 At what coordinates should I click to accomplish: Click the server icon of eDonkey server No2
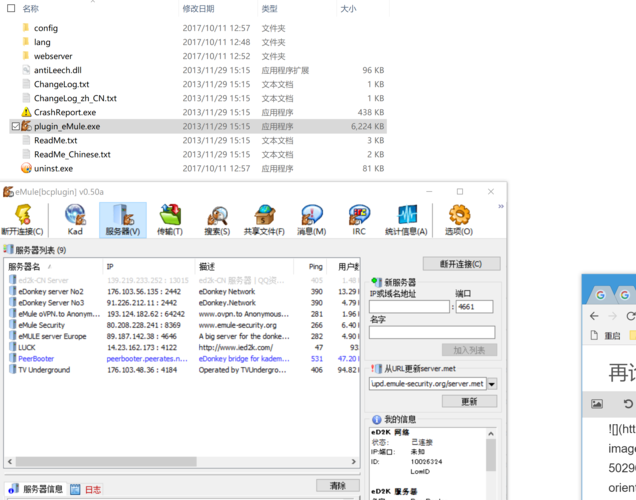13,291
